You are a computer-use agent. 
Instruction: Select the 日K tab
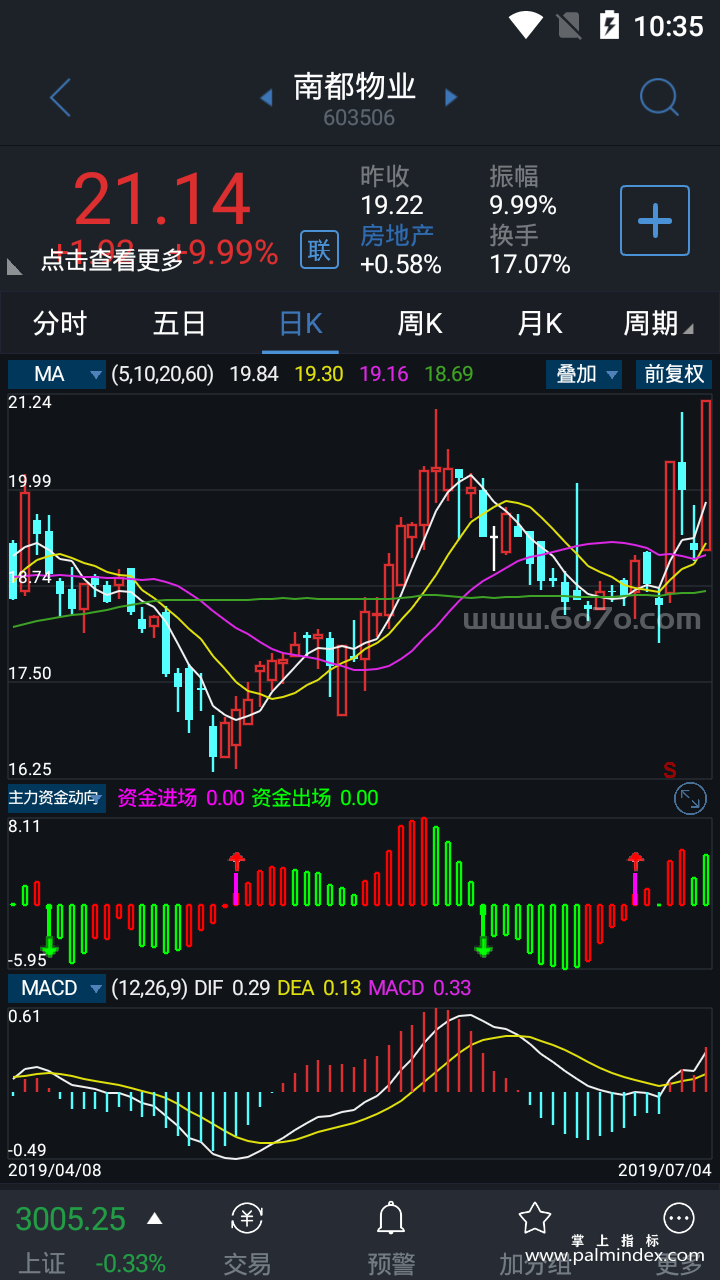tap(301, 323)
